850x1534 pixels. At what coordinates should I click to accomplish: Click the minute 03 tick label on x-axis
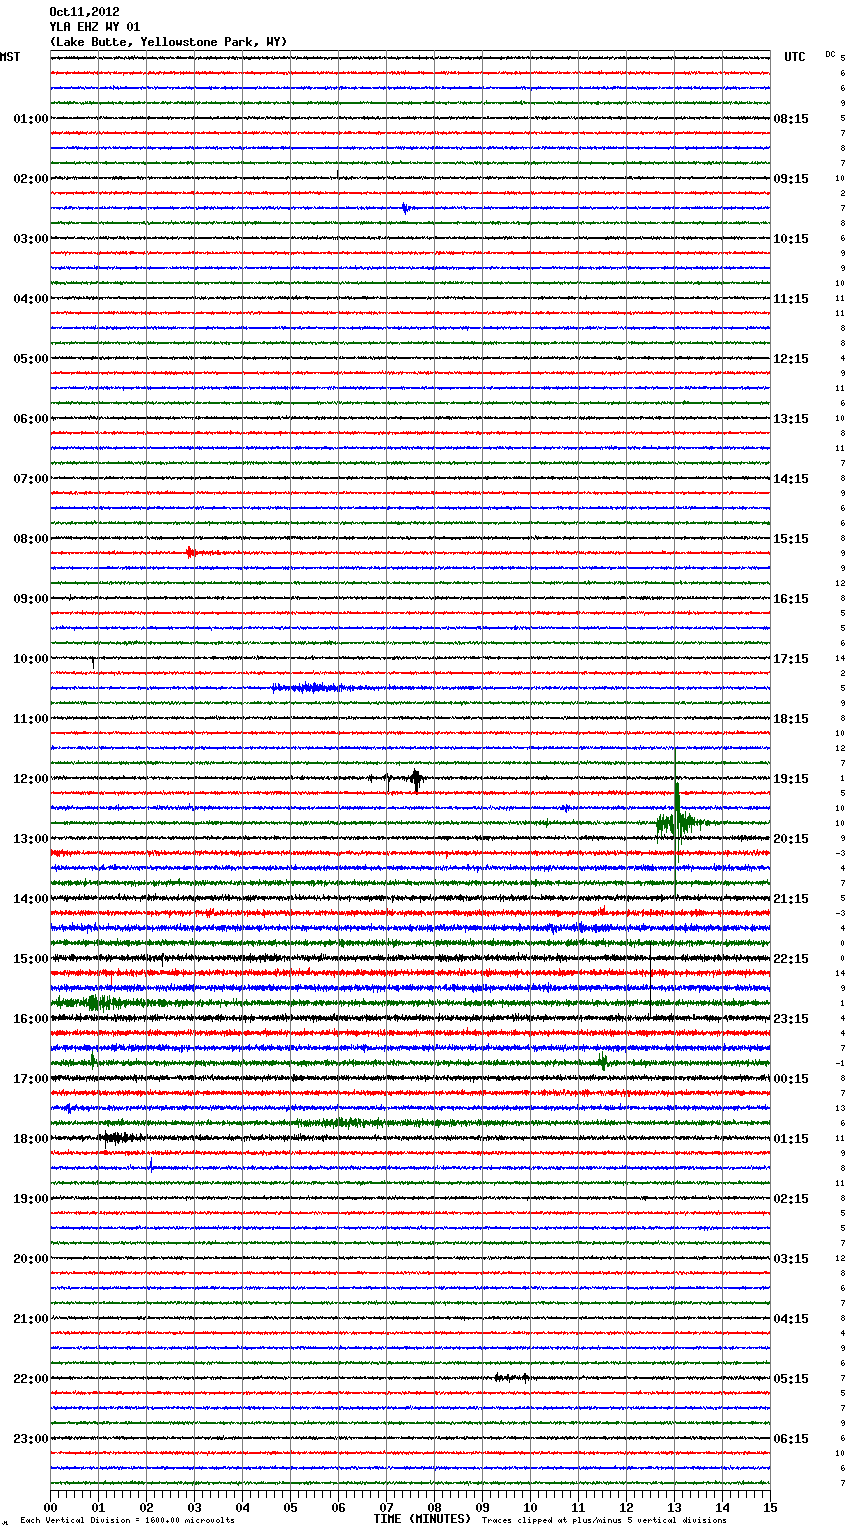[194, 1507]
